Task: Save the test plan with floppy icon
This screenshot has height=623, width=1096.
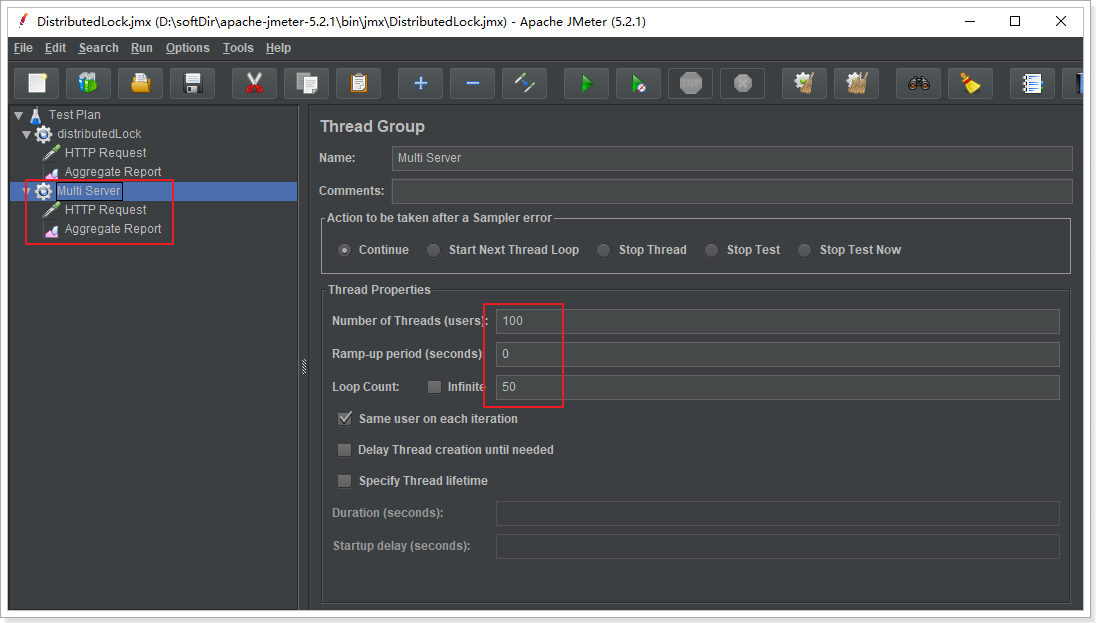Action: point(192,83)
